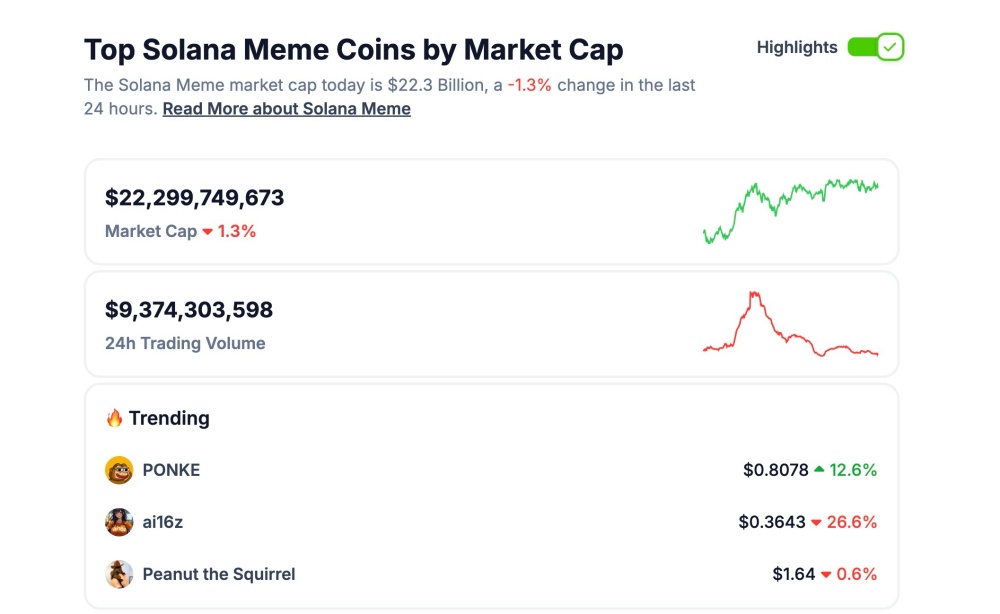Click the fire Trending icon
The width and height of the screenshot is (1000, 614).
114,418
